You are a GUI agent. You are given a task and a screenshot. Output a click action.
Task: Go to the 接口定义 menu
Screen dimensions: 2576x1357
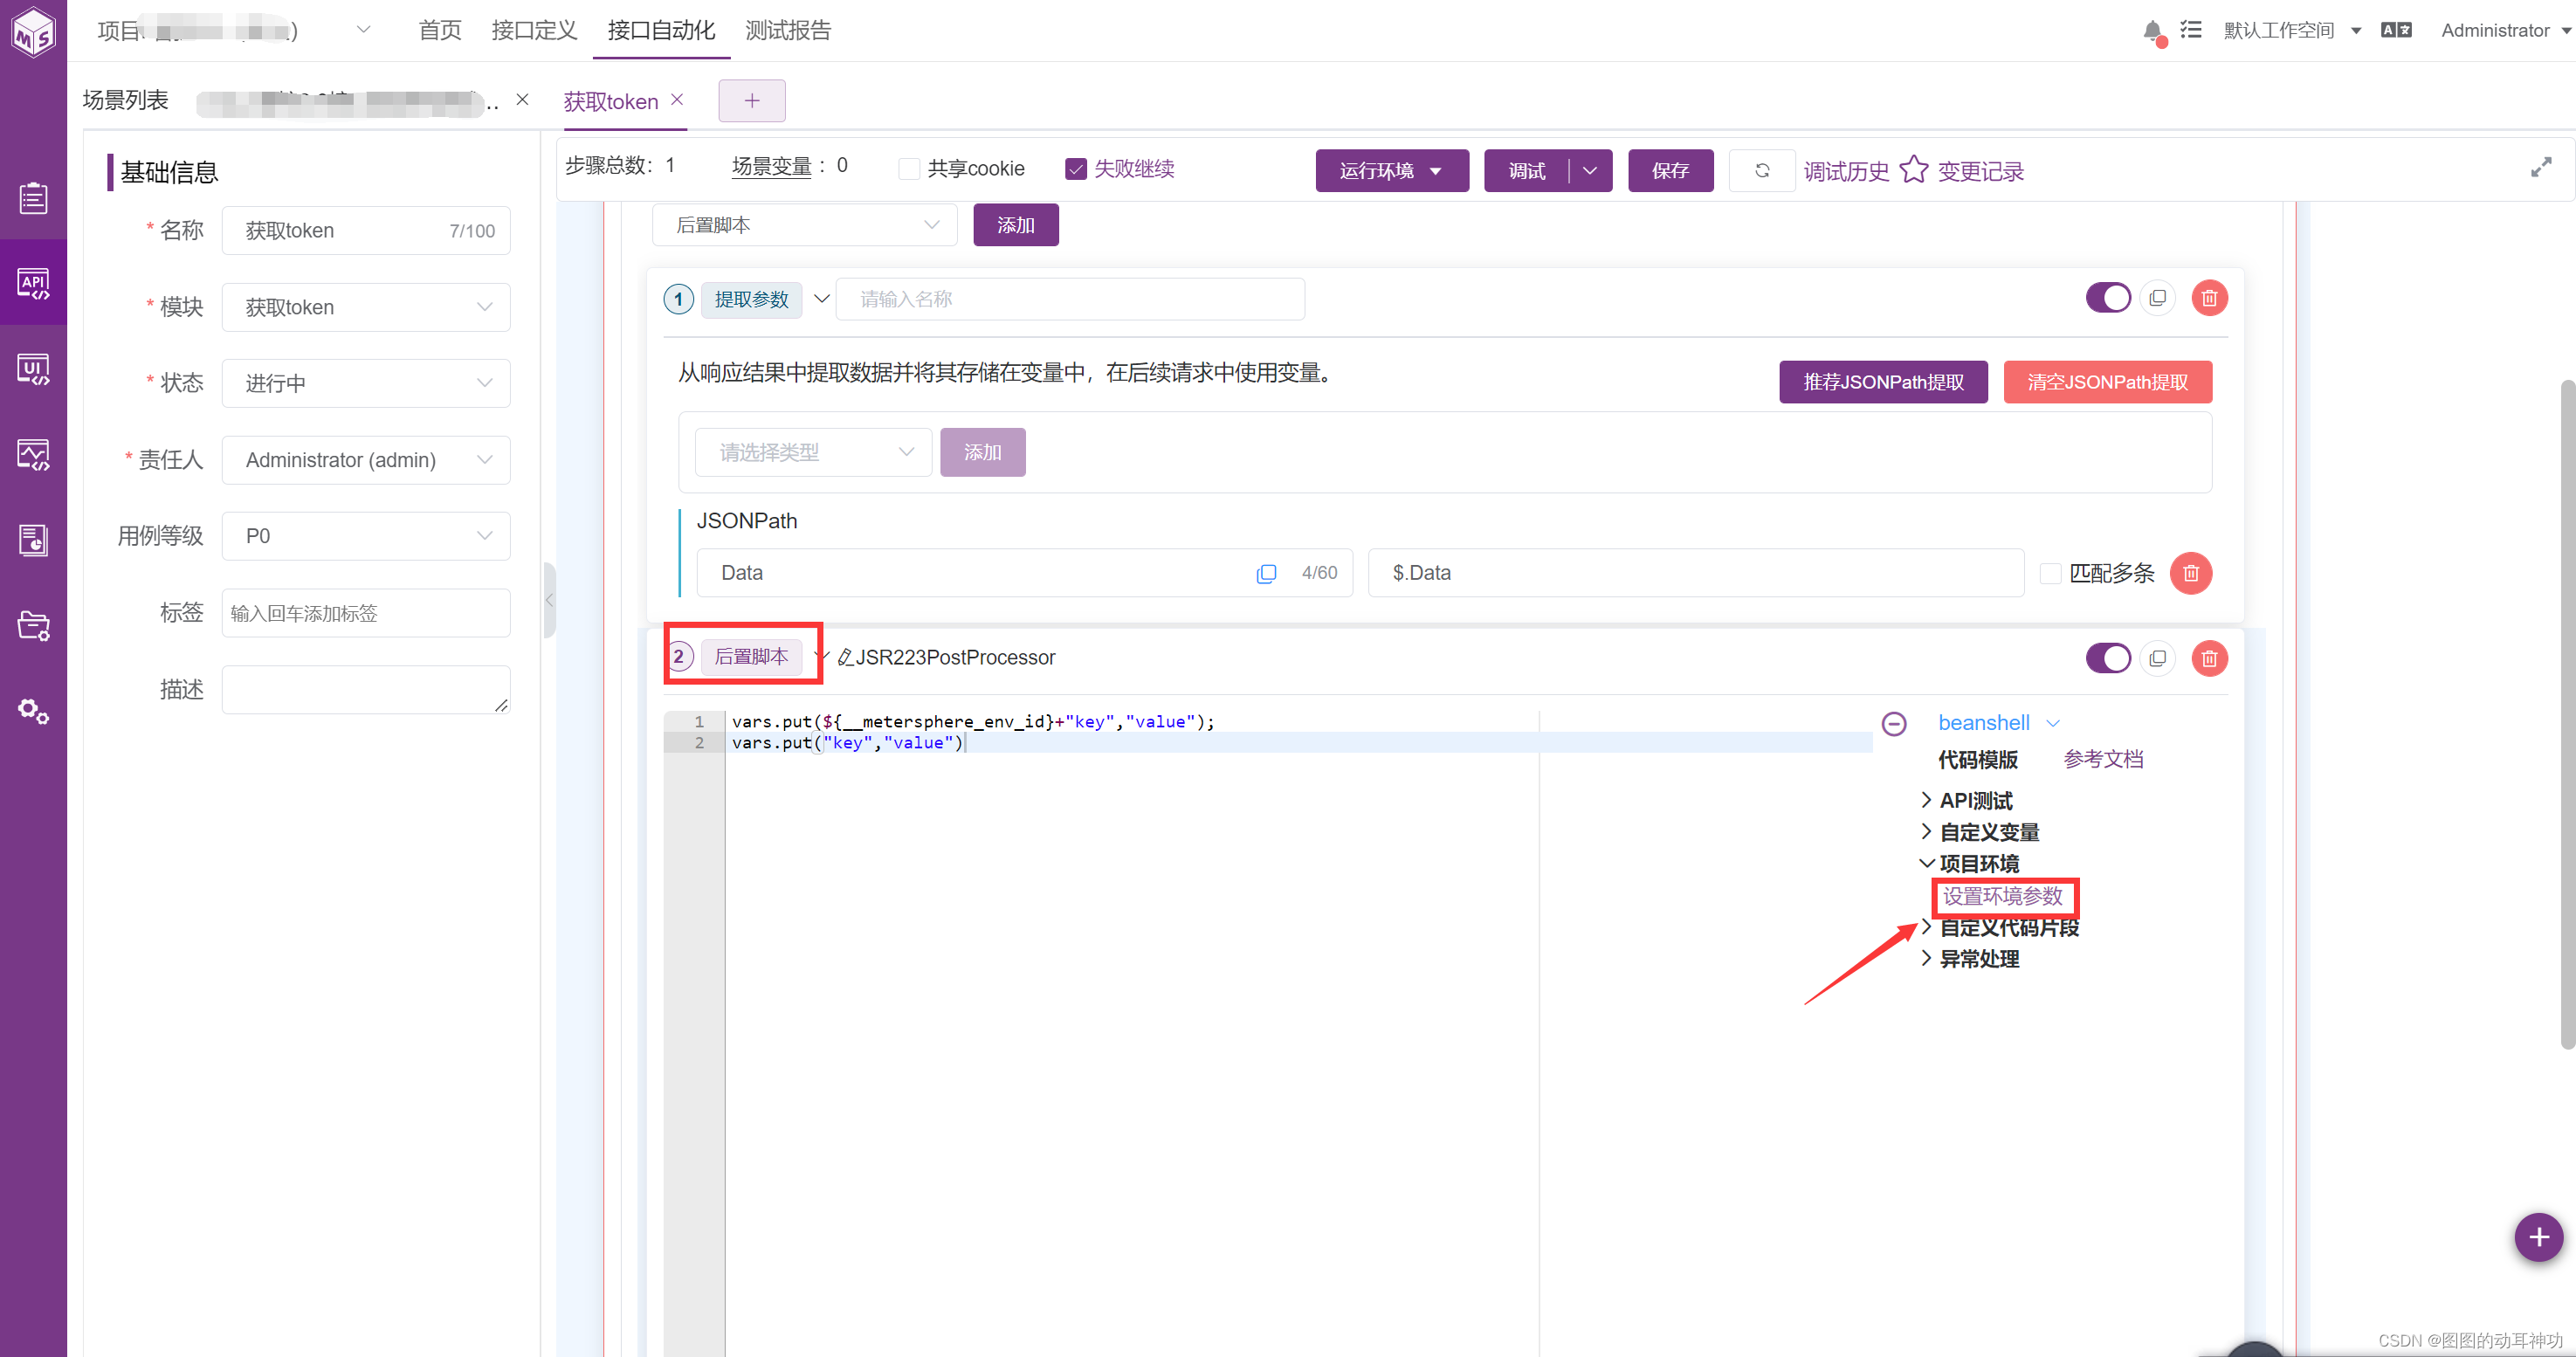(x=534, y=30)
